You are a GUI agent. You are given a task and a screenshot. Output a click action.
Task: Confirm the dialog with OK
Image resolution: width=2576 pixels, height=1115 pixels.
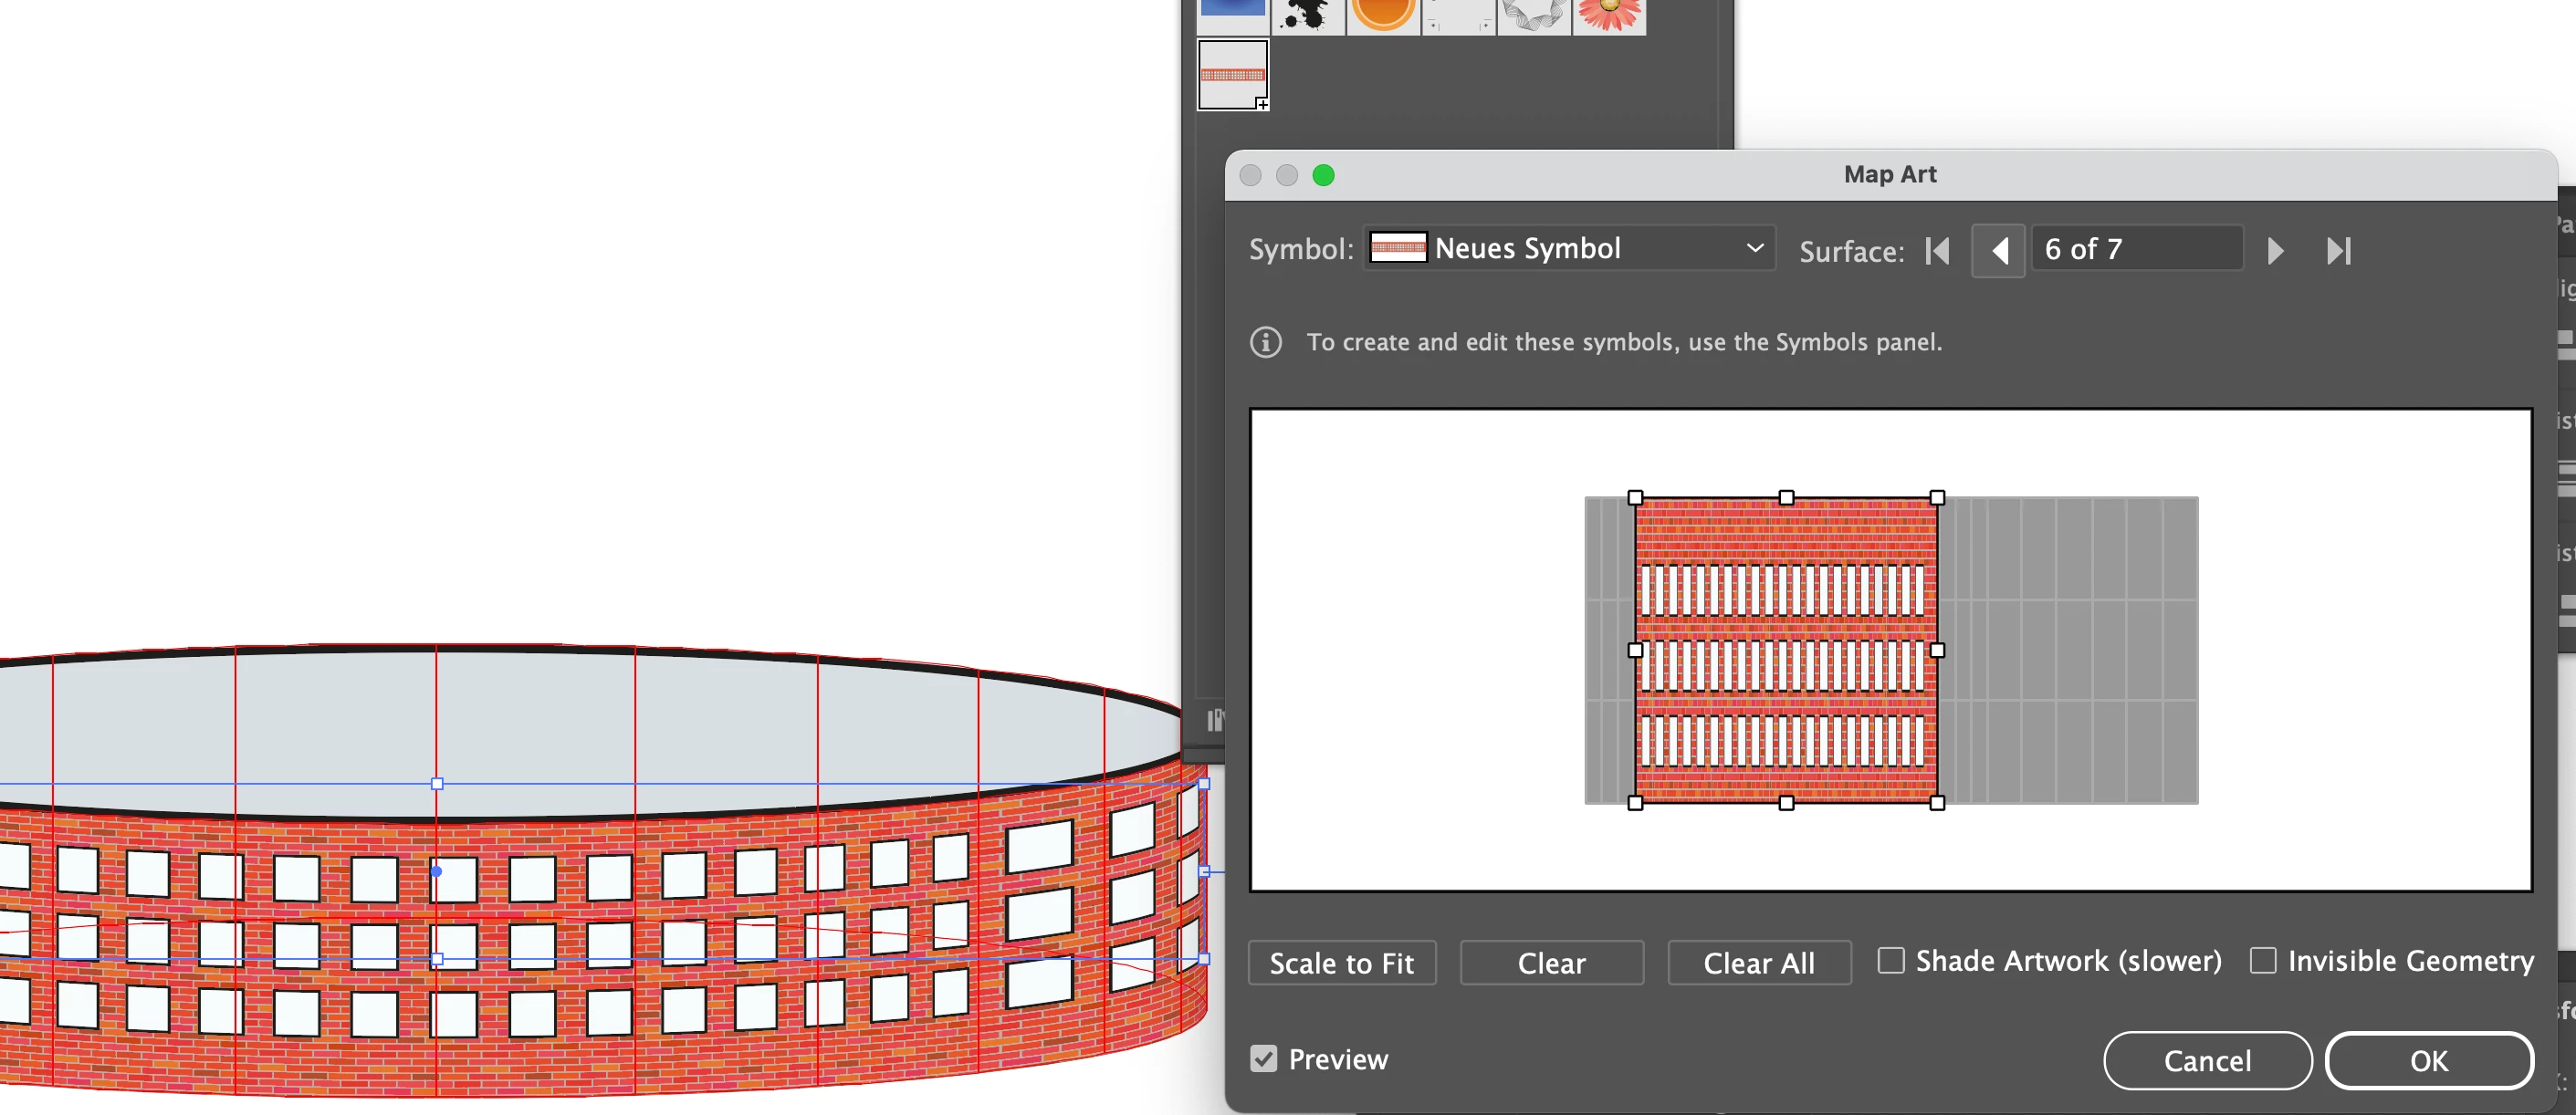[2428, 1060]
